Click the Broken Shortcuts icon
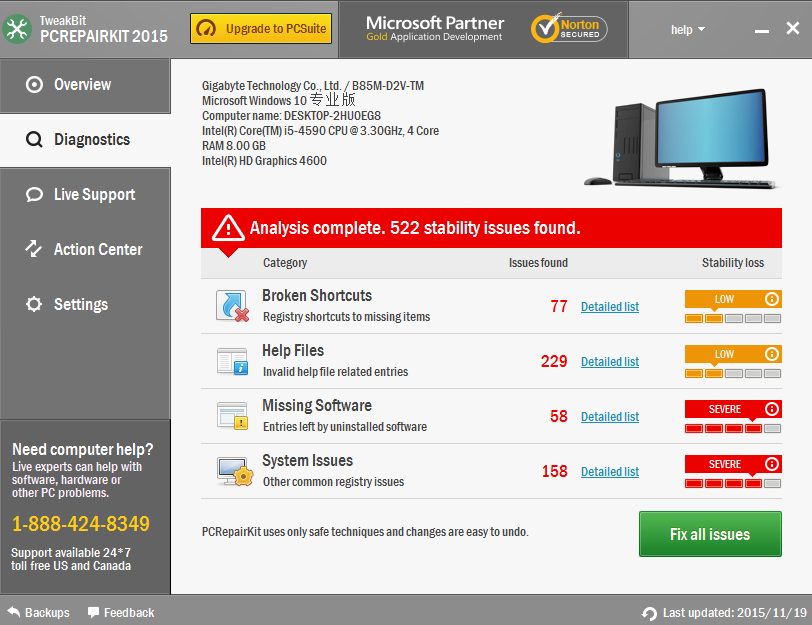This screenshot has height=625, width=812. [232, 306]
